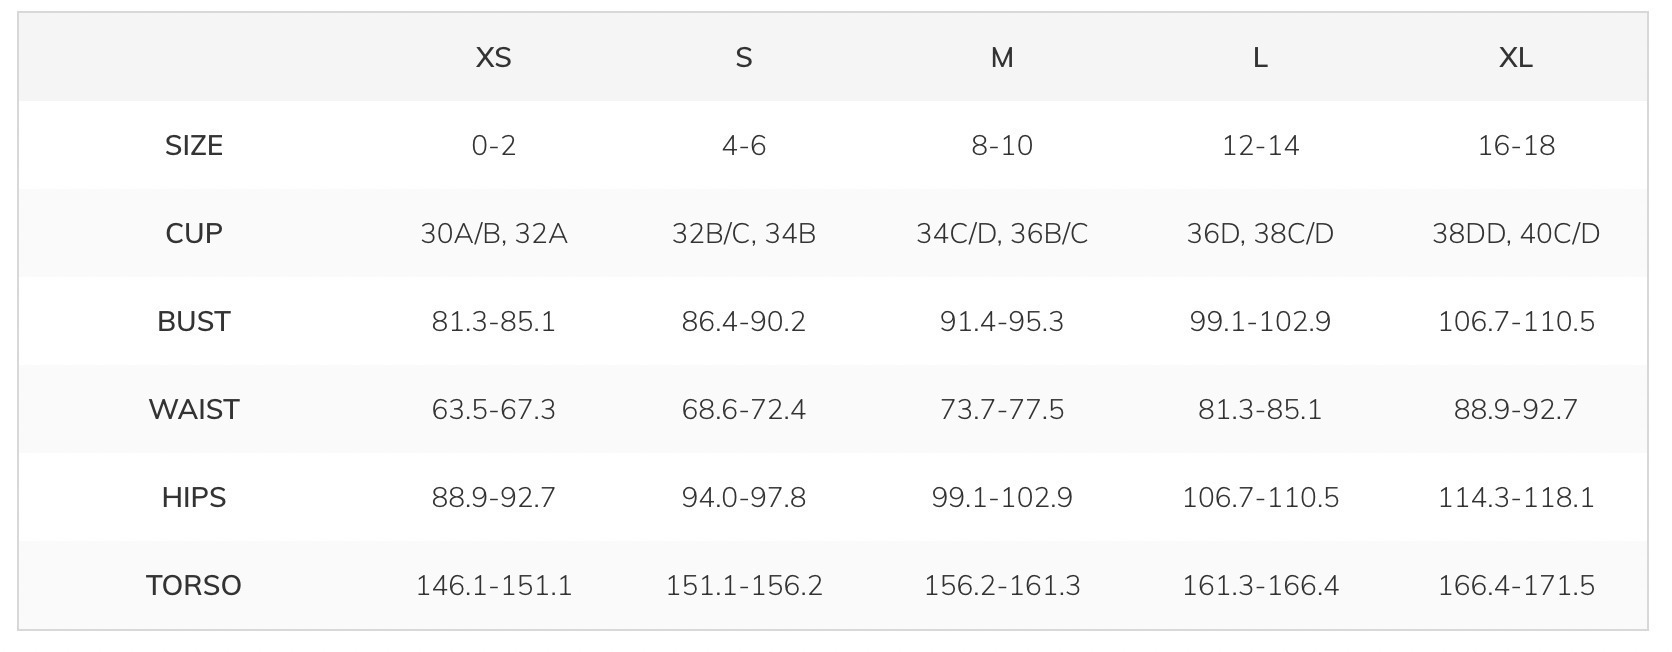The height and width of the screenshot is (652, 1672).
Task: Click the XL column header
Action: tap(1515, 58)
